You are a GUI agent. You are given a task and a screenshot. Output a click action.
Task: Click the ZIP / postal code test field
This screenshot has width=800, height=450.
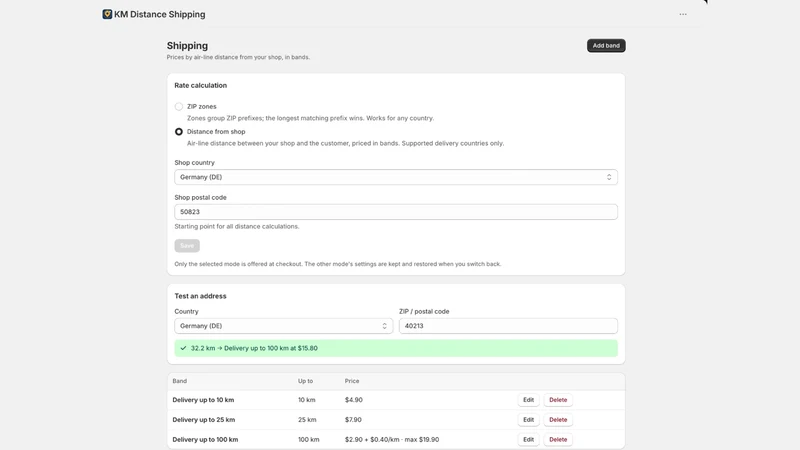[508, 326]
